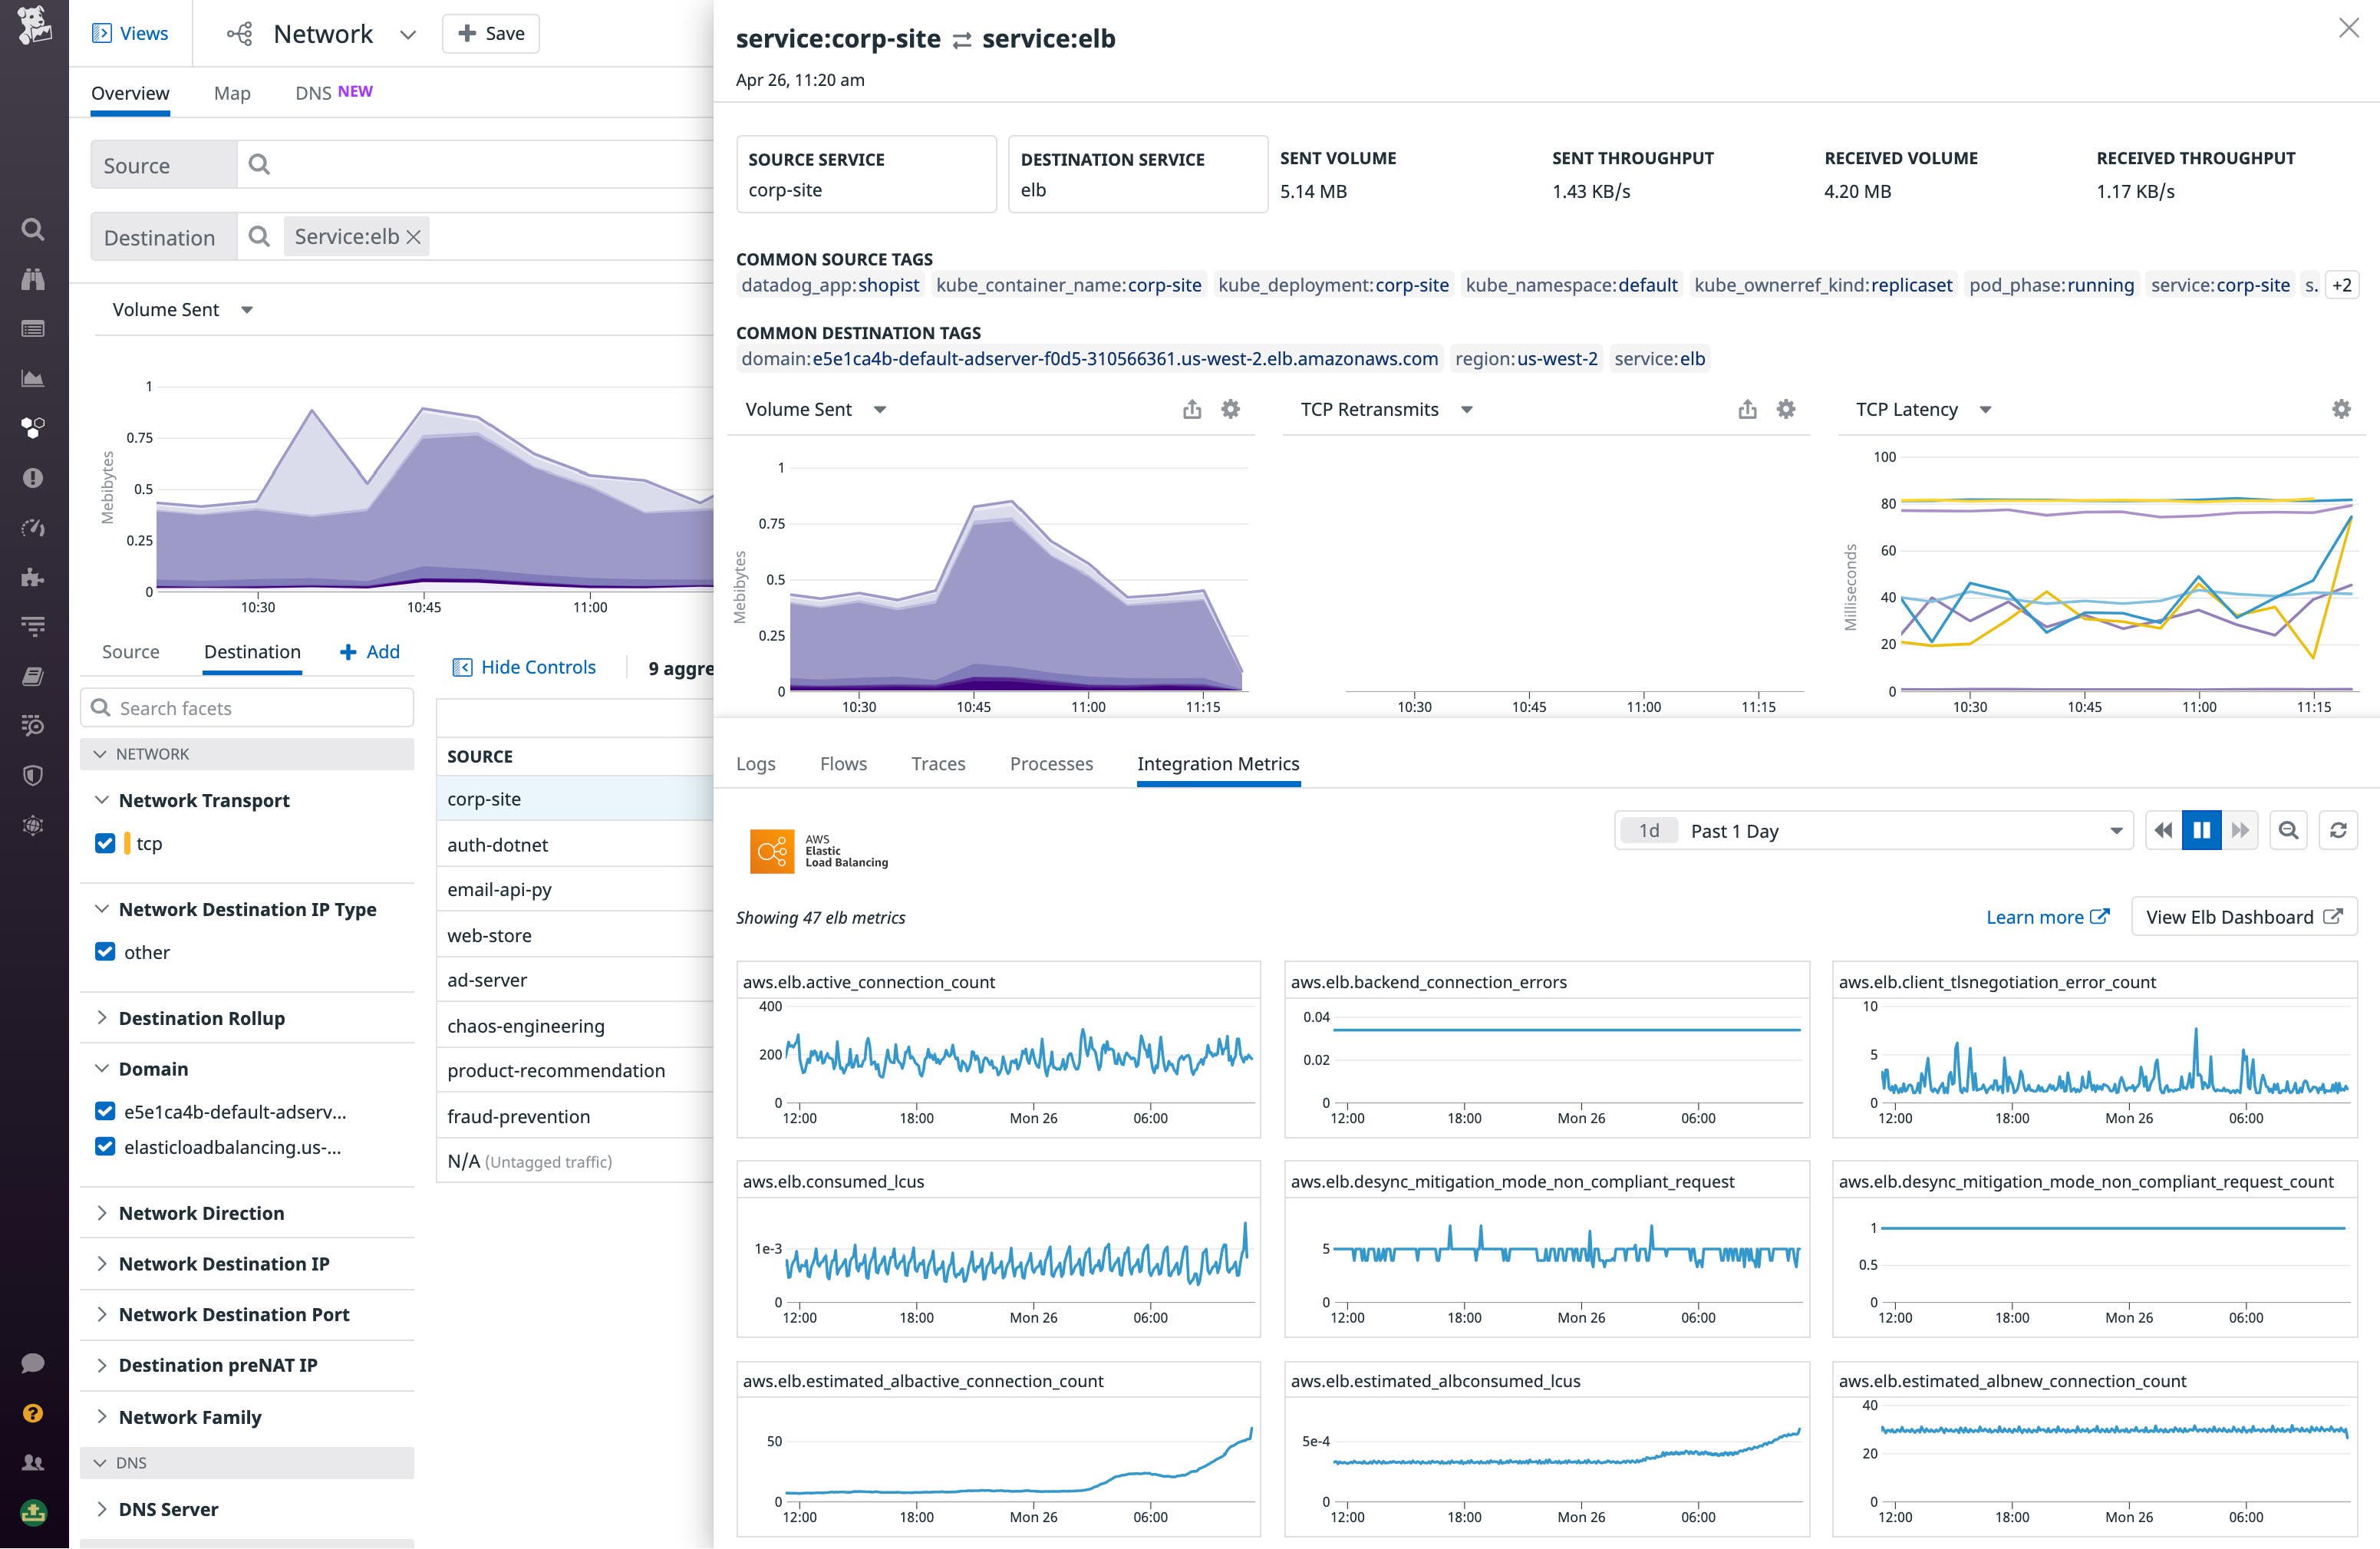
Task: Open the Infrastructure honeycomb icon in sidebar
Action: (x=33, y=428)
